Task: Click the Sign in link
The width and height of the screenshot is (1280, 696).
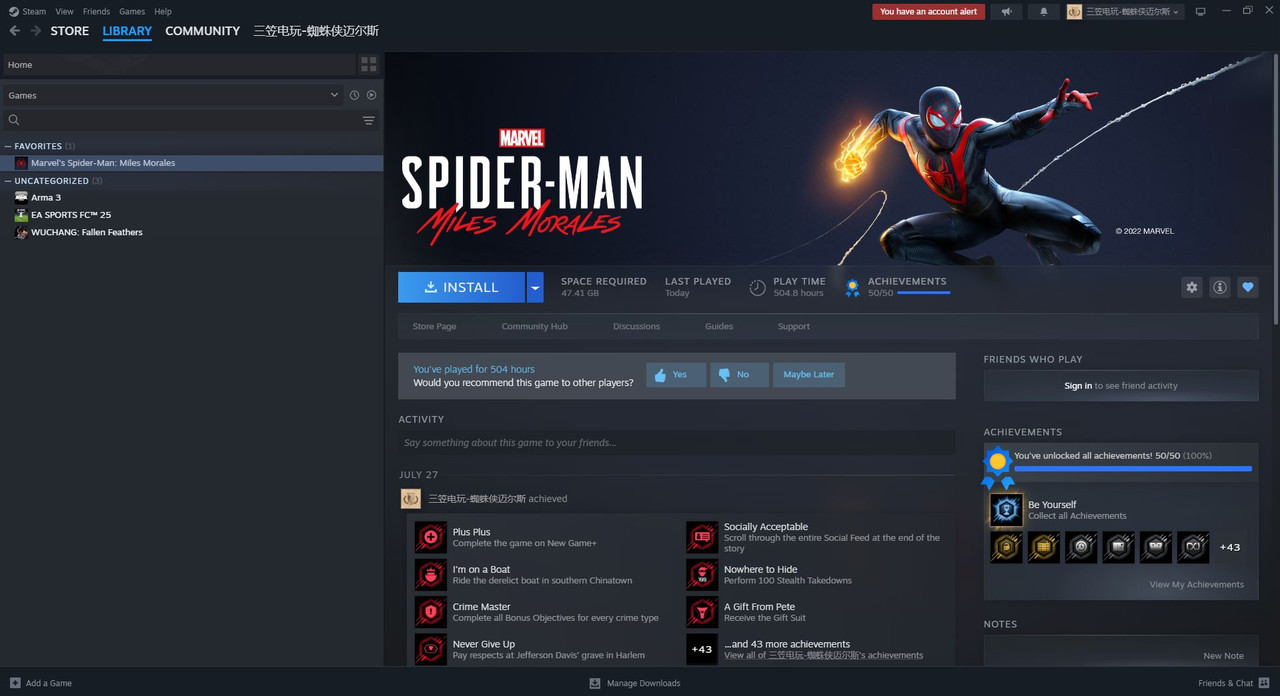Action: click(1078, 386)
